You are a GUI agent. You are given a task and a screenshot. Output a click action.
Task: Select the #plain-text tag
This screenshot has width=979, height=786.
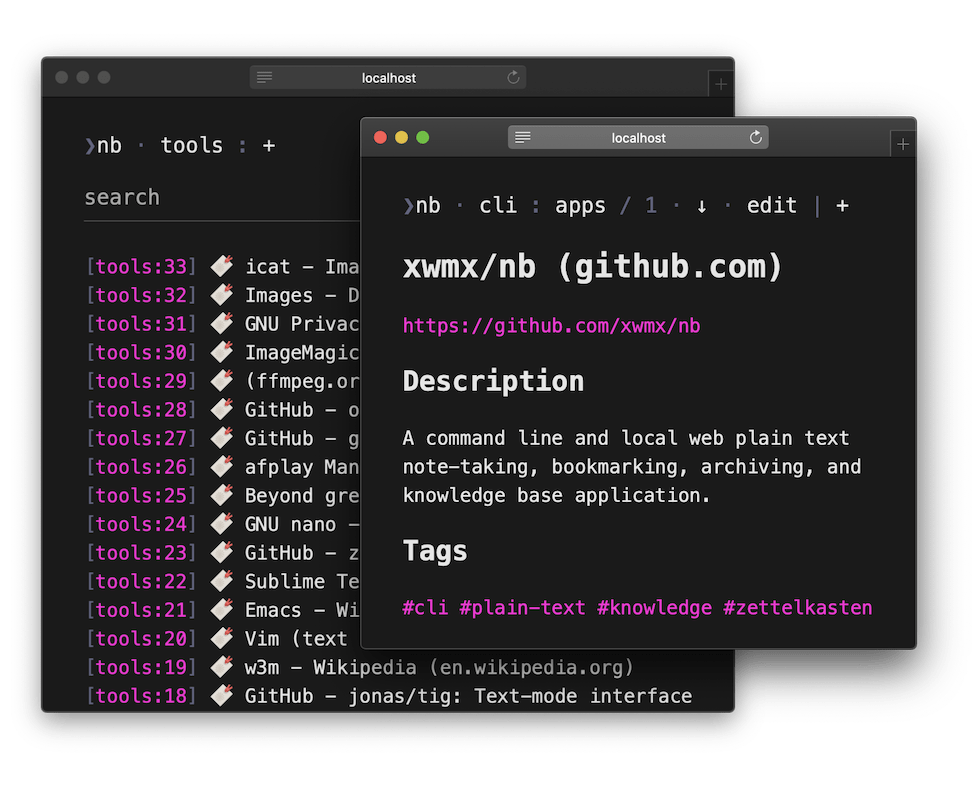(x=522, y=608)
